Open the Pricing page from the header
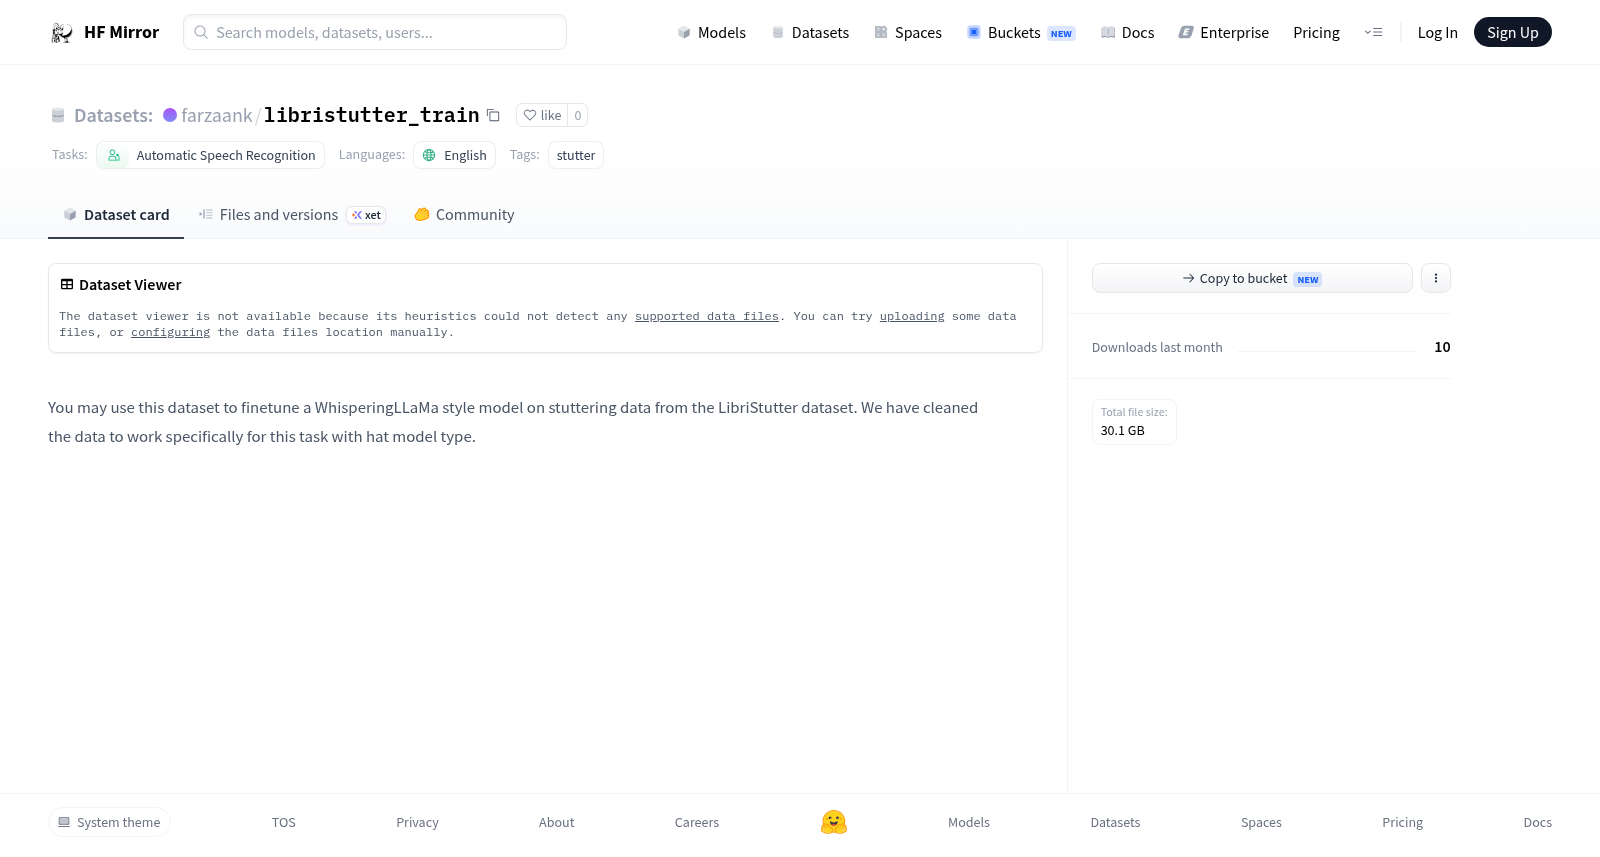 tap(1316, 32)
